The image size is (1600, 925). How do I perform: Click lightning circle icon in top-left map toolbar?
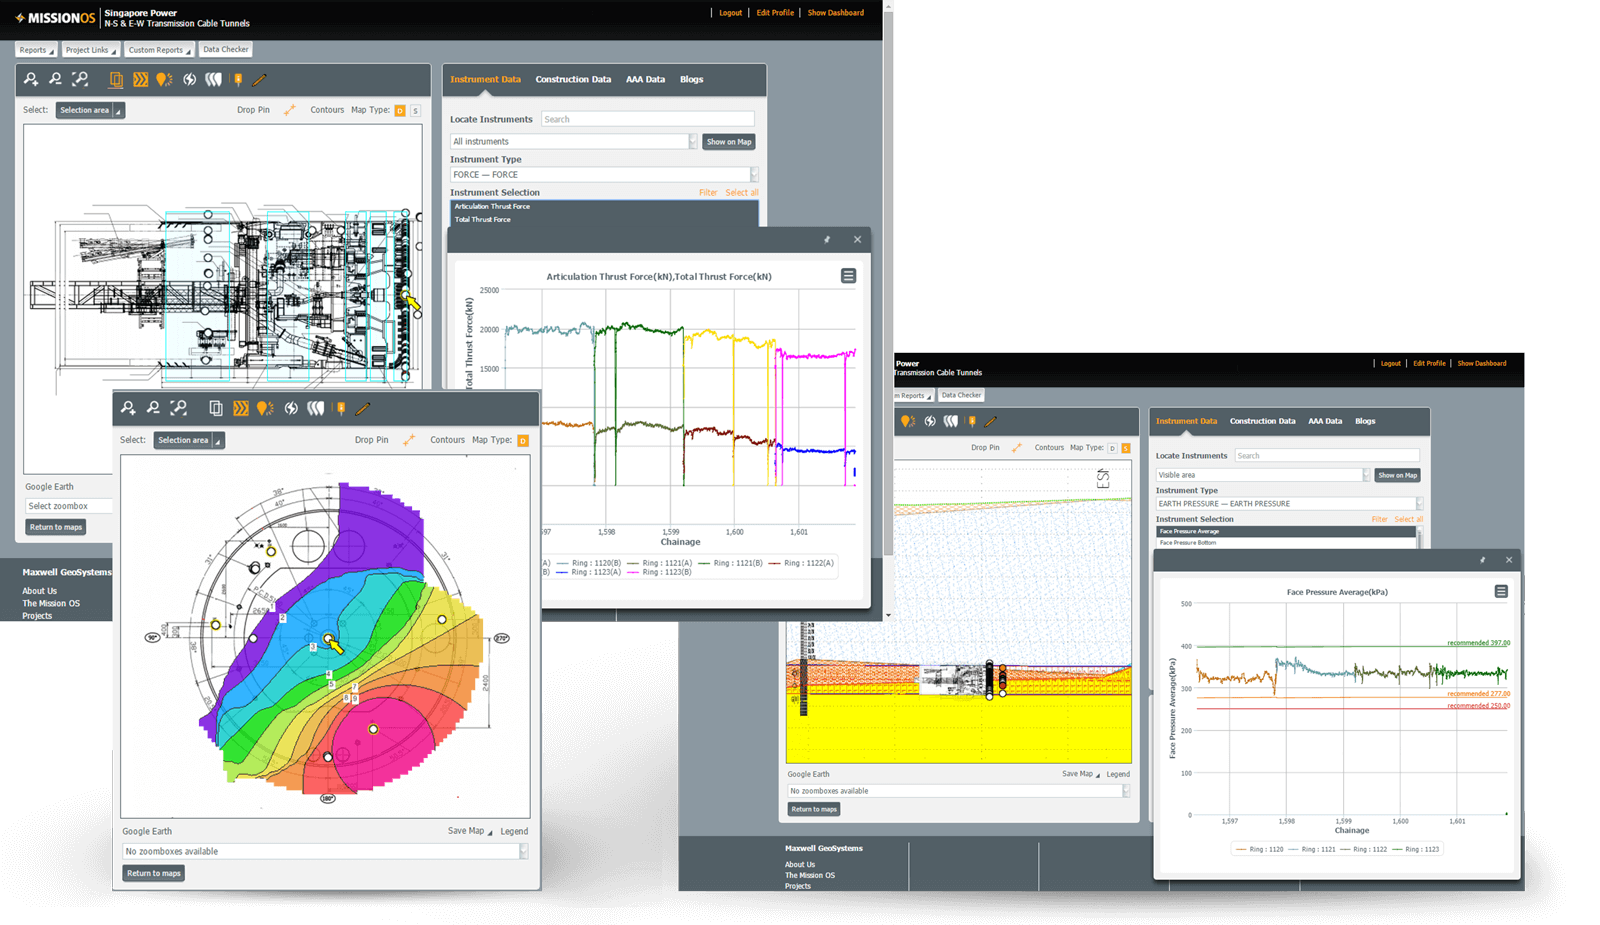(x=189, y=79)
